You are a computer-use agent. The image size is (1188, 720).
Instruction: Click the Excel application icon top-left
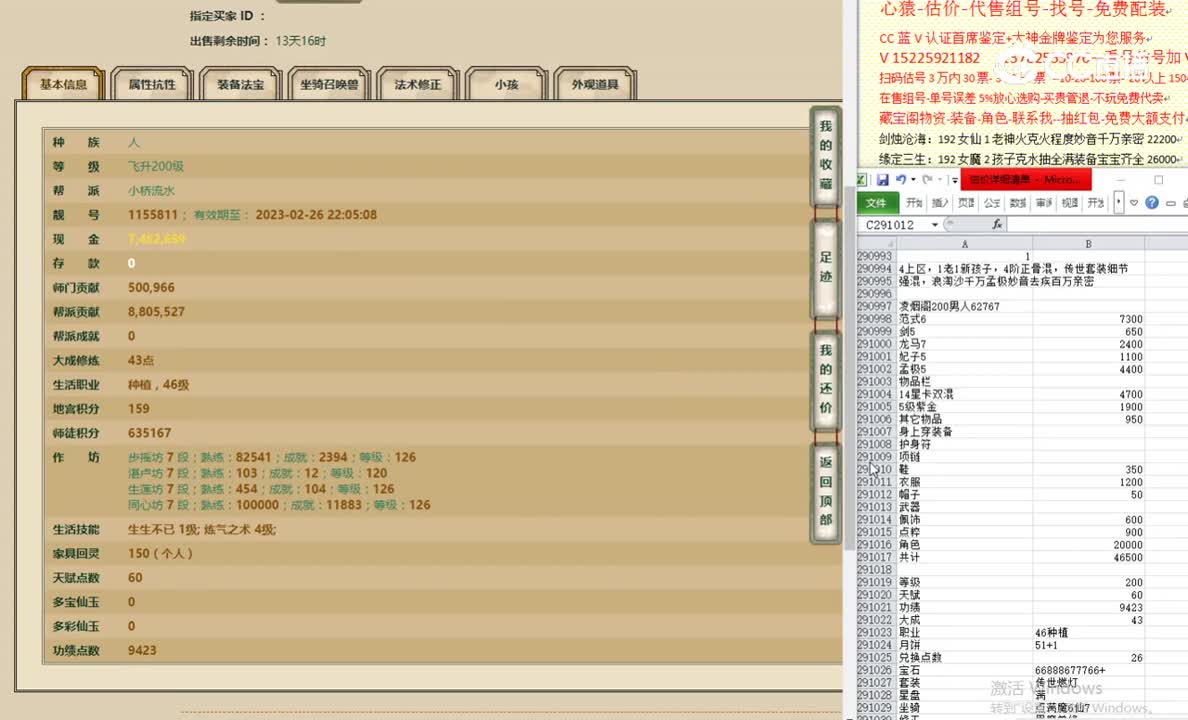click(x=860, y=178)
